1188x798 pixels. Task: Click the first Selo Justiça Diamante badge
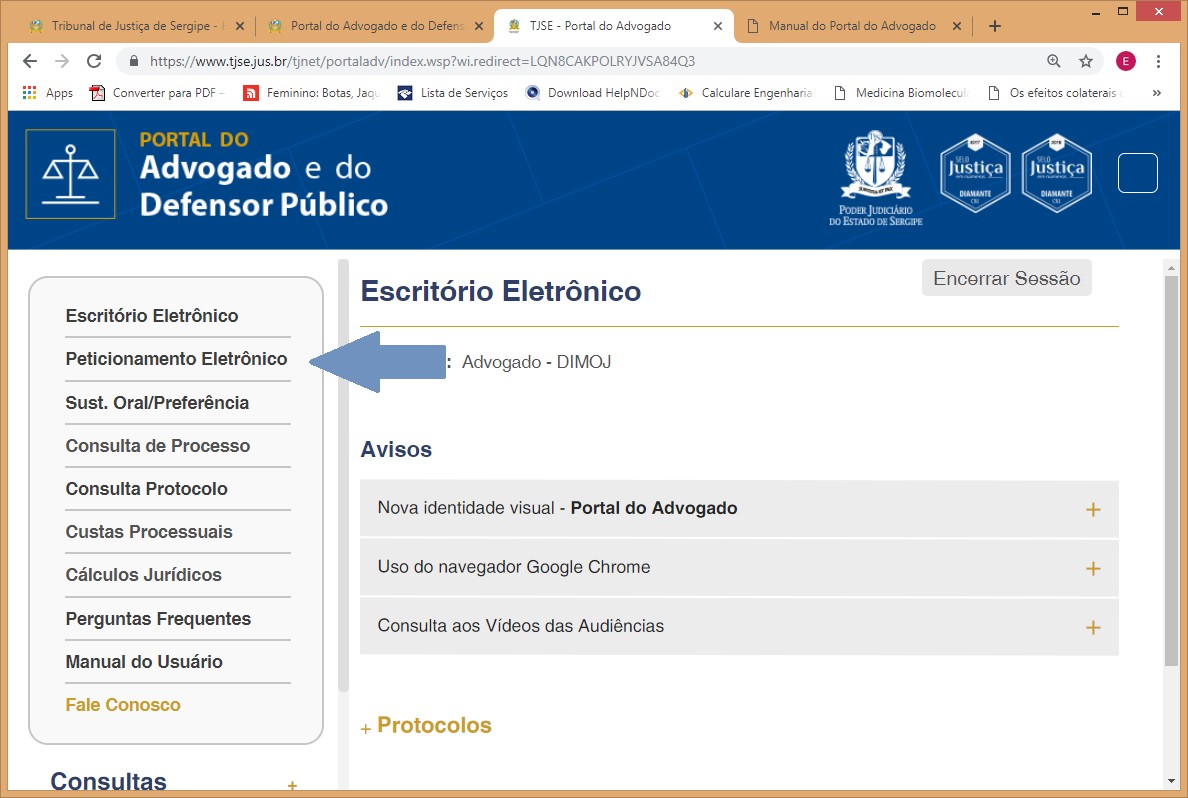pos(975,174)
